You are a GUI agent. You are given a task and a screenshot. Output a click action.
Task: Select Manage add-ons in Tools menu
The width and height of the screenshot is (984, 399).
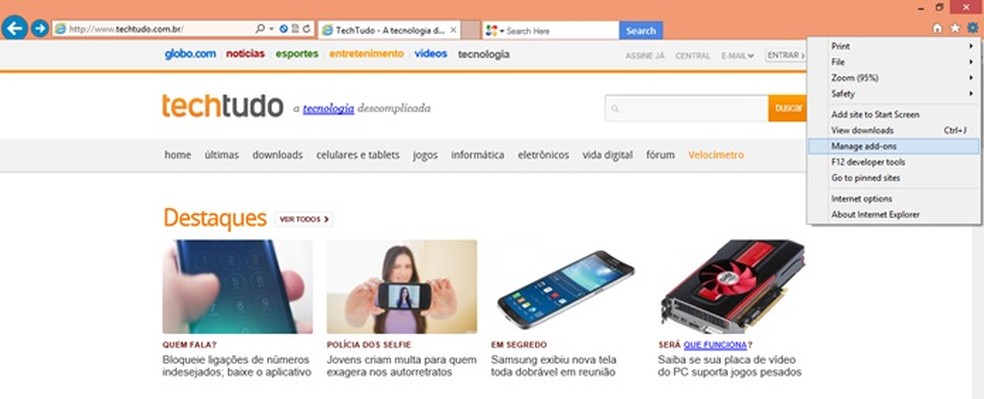click(894, 146)
